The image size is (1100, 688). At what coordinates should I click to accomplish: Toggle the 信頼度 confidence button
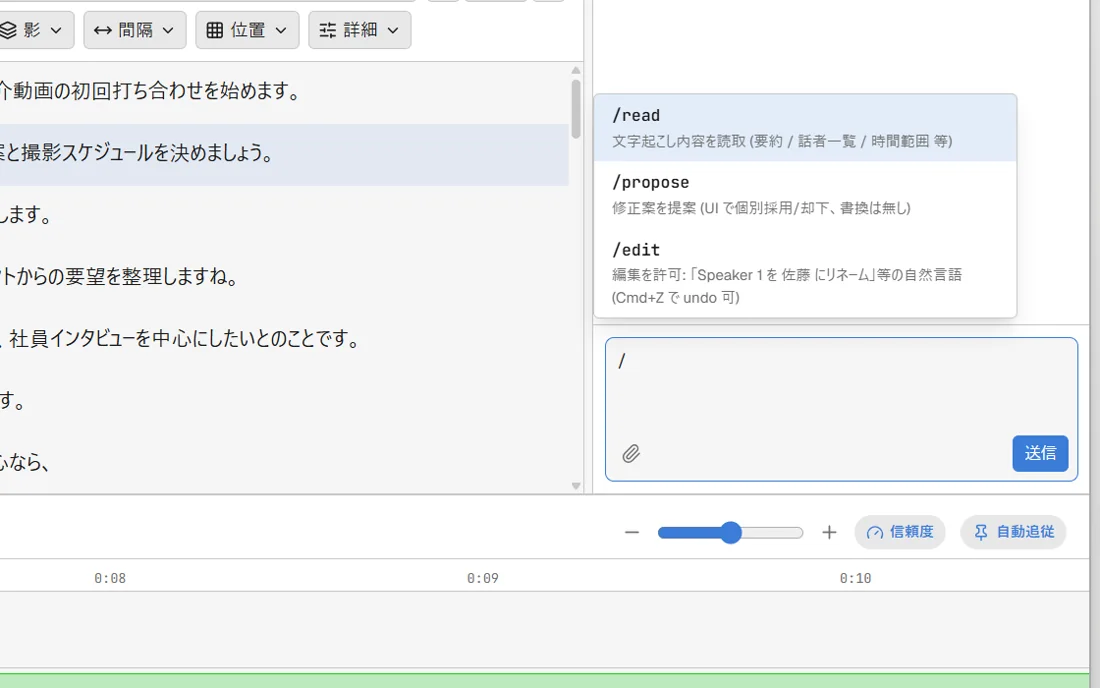[899, 532]
